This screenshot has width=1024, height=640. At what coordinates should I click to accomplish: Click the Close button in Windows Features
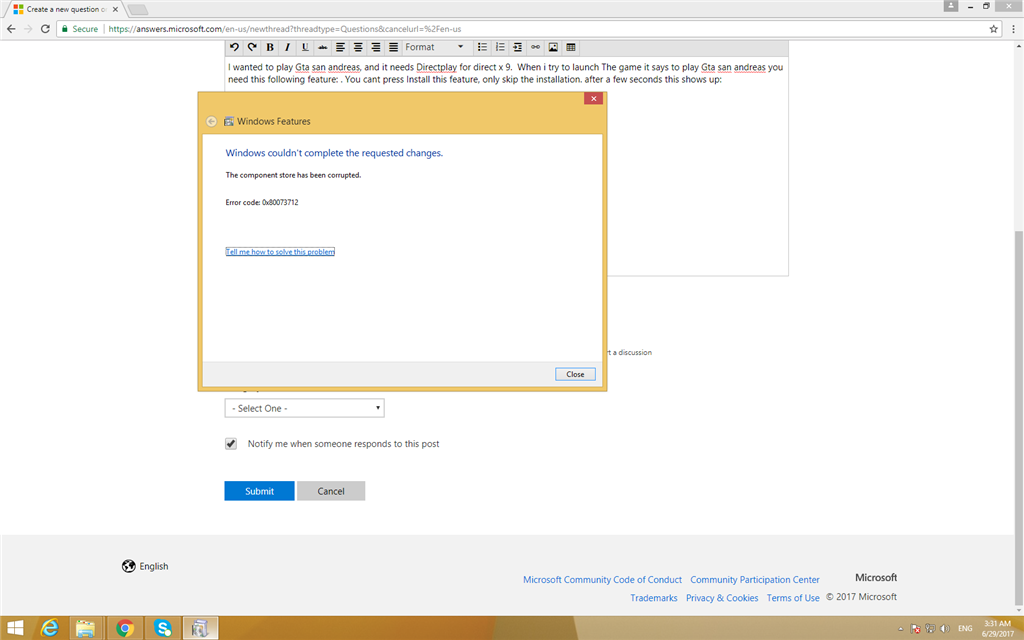tap(575, 374)
